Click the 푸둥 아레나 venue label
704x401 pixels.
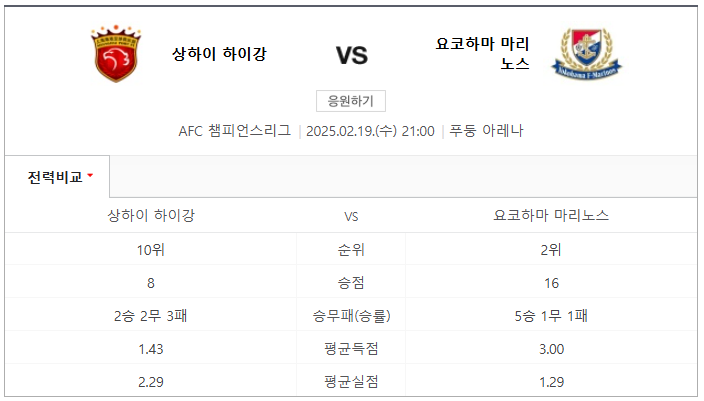[x=486, y=131]
